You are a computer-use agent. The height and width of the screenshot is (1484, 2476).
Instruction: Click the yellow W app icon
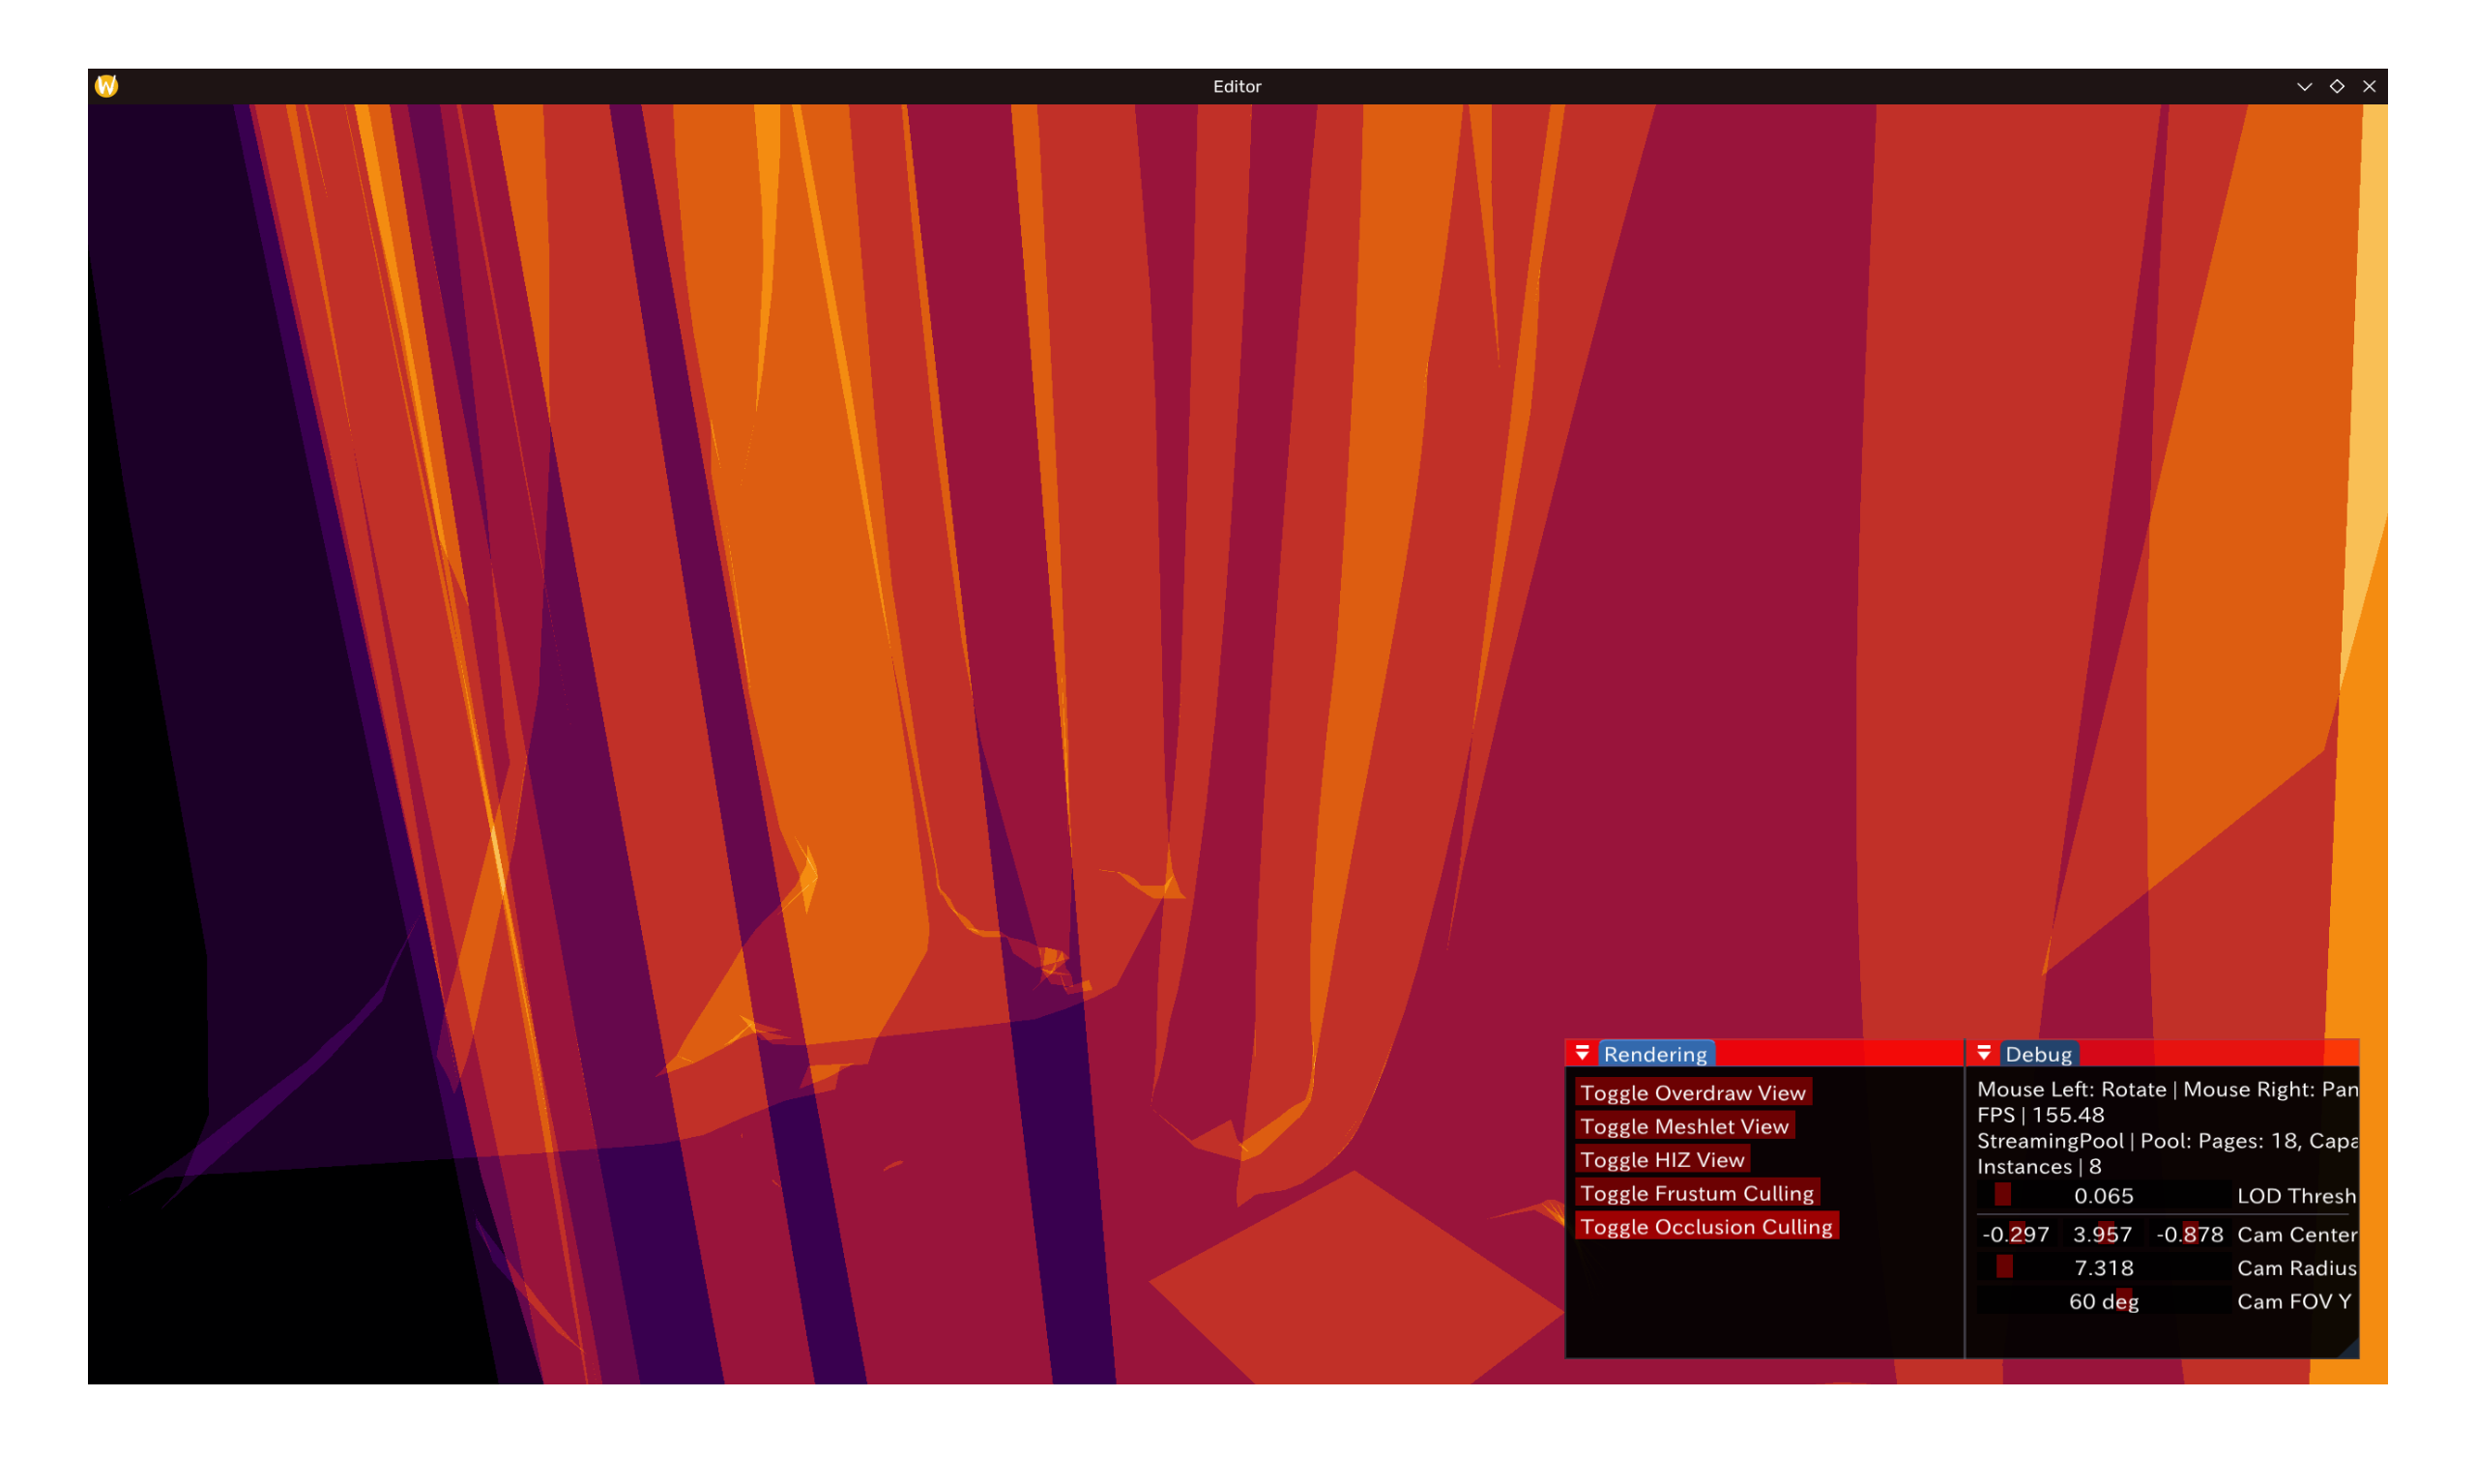pyautogui.click(x=106, y=86)
